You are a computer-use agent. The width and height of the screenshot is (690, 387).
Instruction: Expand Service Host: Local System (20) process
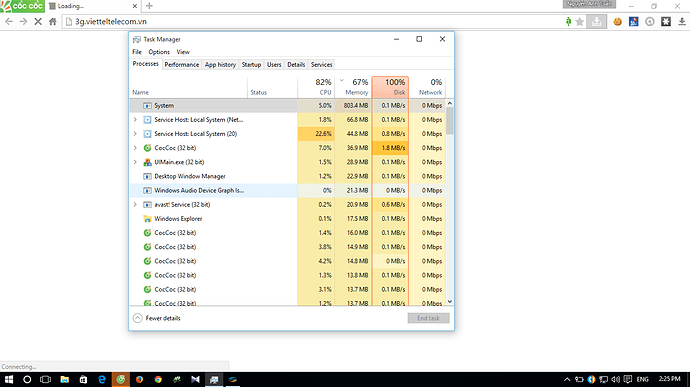[x=135, y=134]
